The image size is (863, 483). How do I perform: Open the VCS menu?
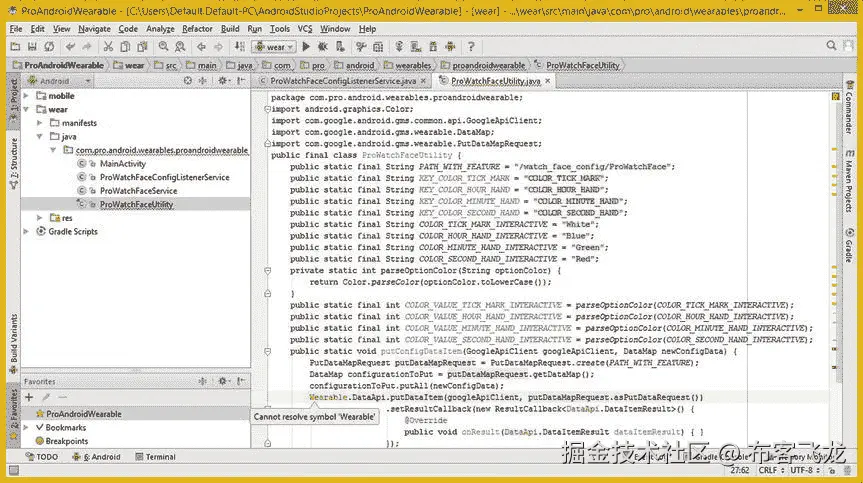point(305,29)
